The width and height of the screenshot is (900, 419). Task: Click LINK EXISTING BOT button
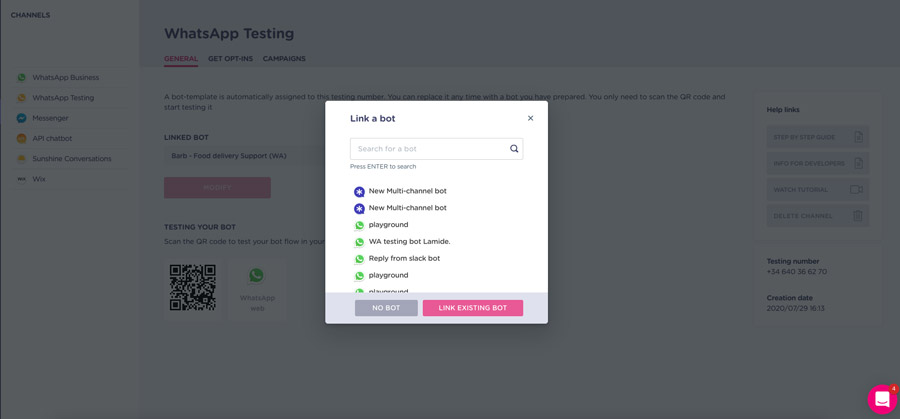coord(473,308)
